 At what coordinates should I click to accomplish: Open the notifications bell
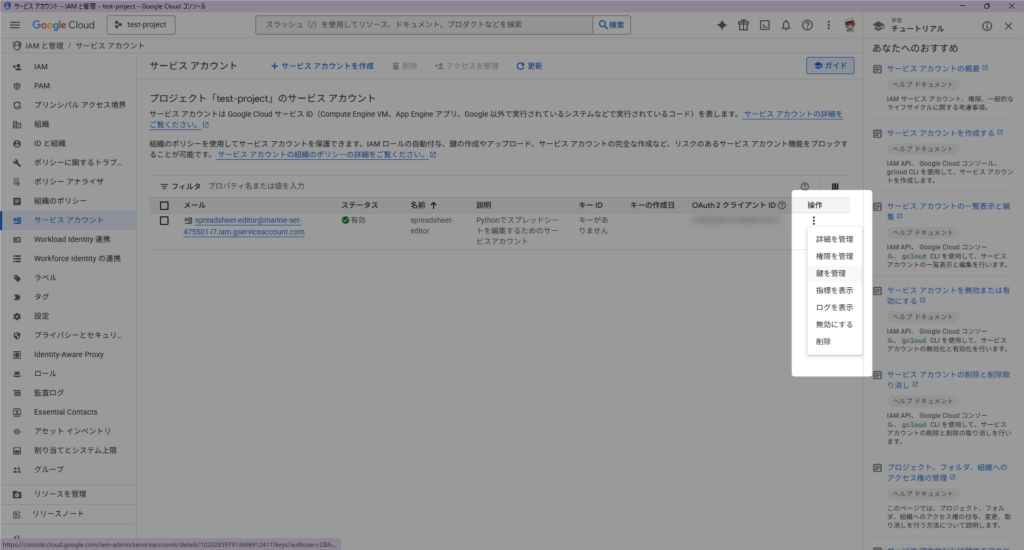click(785, 25)
